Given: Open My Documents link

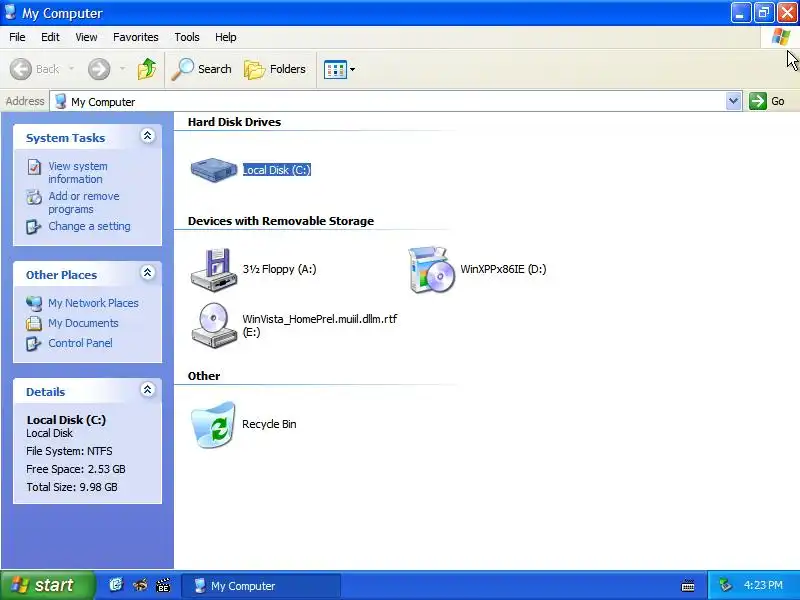Looking at the screenshot, I should [83, 323].
